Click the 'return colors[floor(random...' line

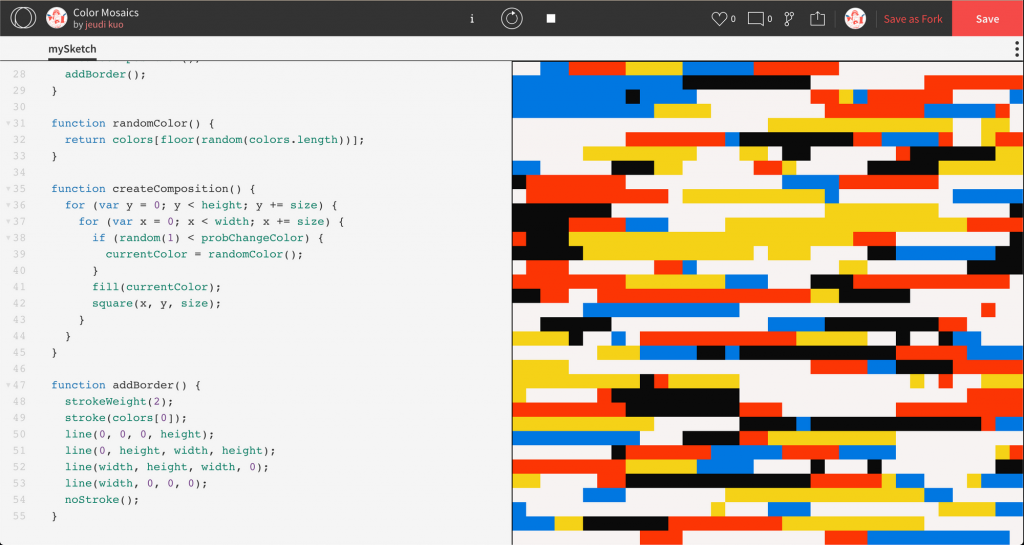click(215, 140)
